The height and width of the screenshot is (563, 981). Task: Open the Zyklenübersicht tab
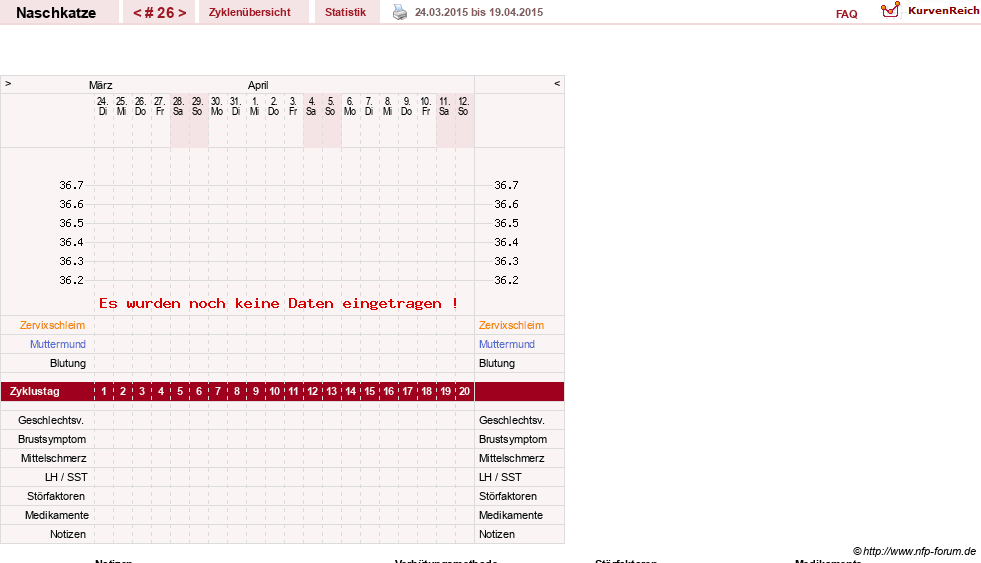pos(250,12)
